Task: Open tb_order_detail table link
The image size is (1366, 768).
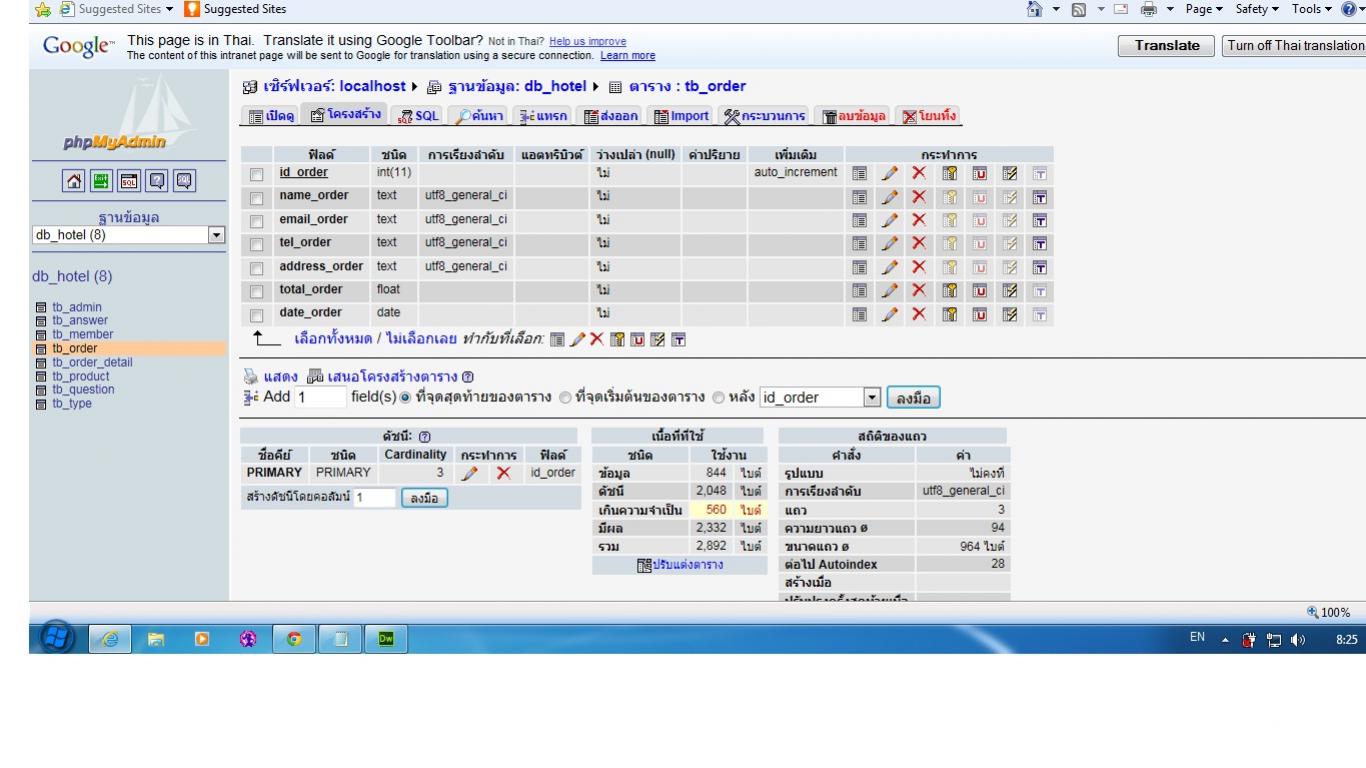Action: 92,362
